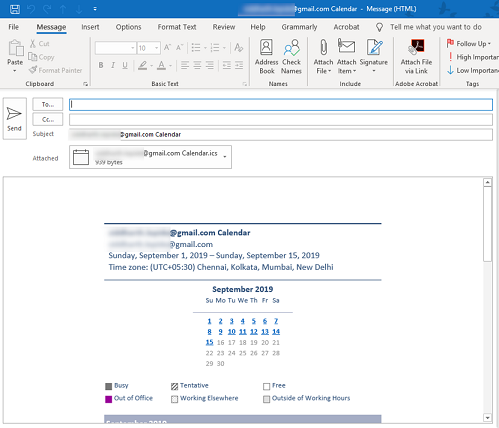Open the font name dropdown
Screen dimensions: 499x428
(133, 48)
